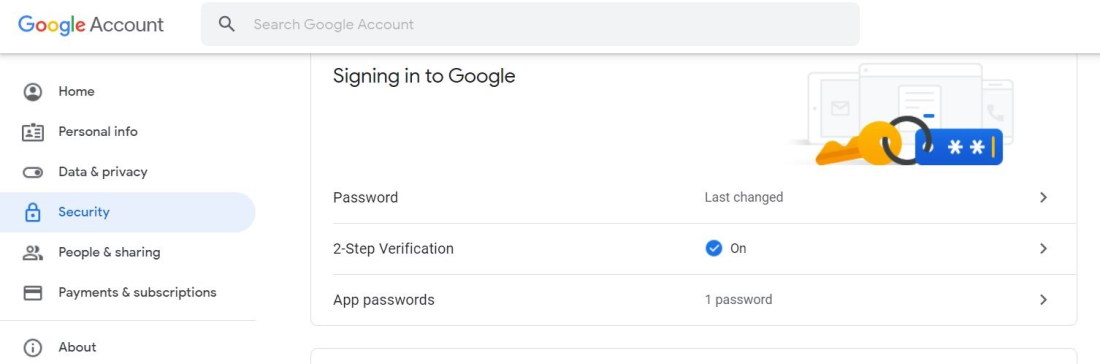The image size is (1100, 364).
Task: Open the Password settings row
Action: 693,198
